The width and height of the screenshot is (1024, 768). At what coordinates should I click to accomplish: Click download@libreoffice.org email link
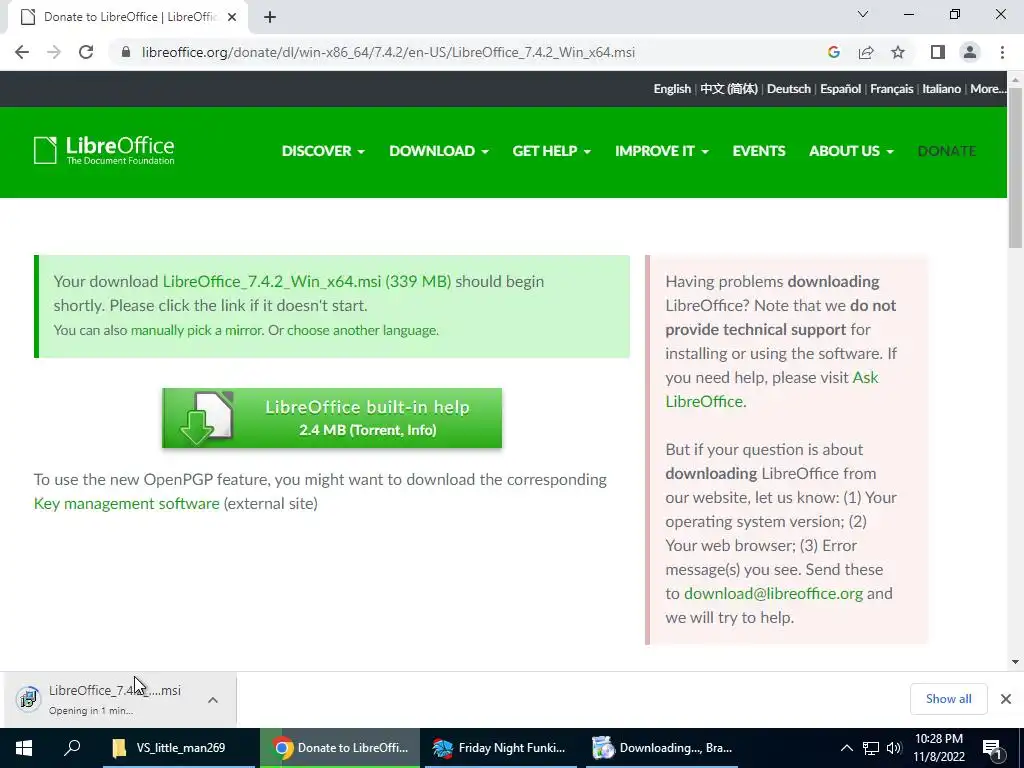click(x=773, y=594)
